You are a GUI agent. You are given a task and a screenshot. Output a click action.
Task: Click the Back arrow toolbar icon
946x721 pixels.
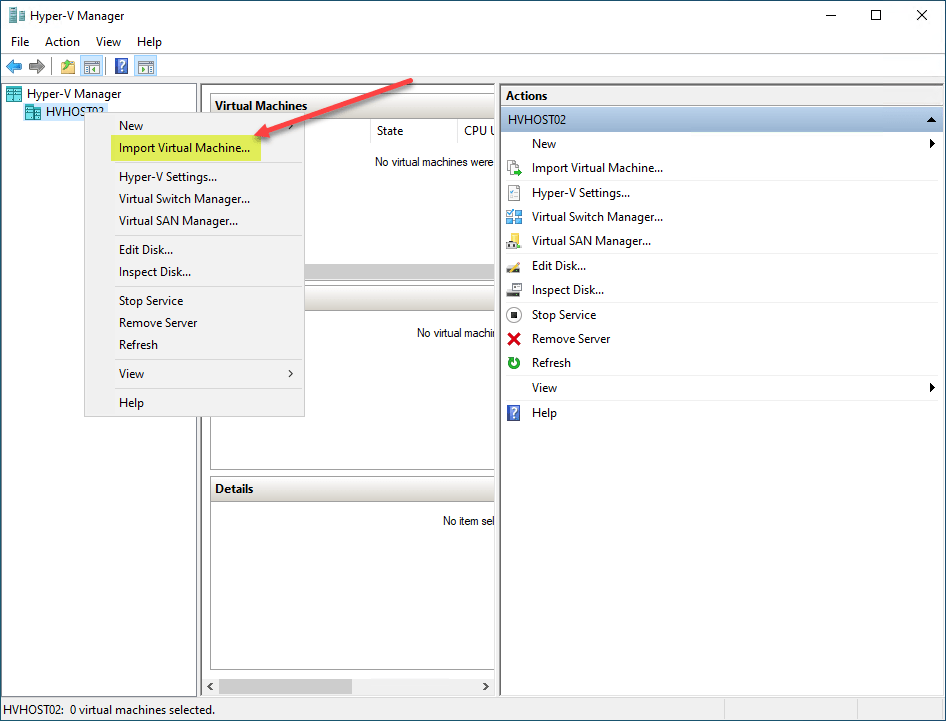tap(14, 66)
